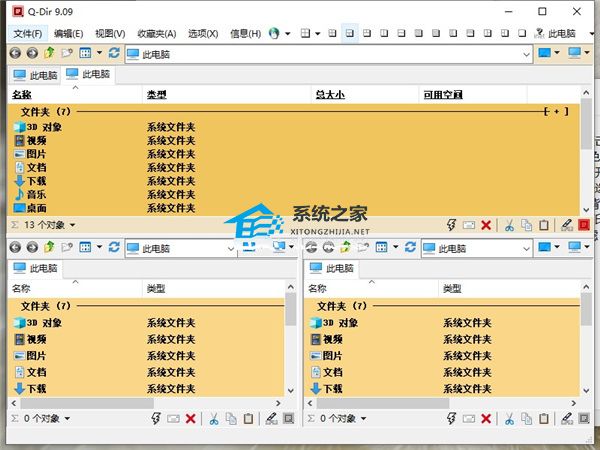600x450 pixels.
Task: Select 3D 对象 in the top pane
Action: (38, 127)
